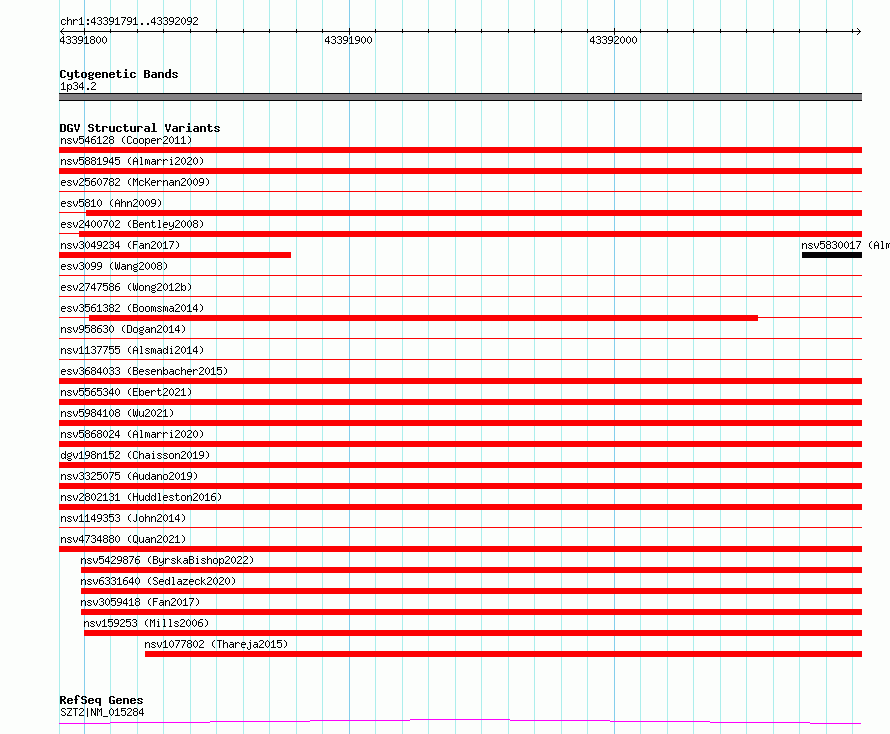This screenshot has height=734, width=890.
Task: Click the red bar under nsv1077802 (Thareja2015)
Action: [x=503, y=654]
